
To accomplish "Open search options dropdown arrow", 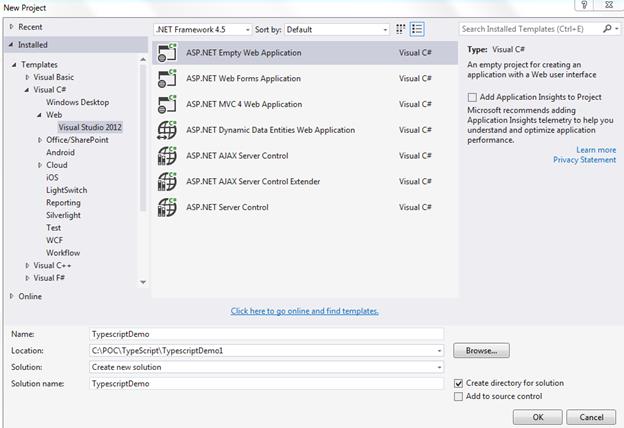I will click(617, 29).
